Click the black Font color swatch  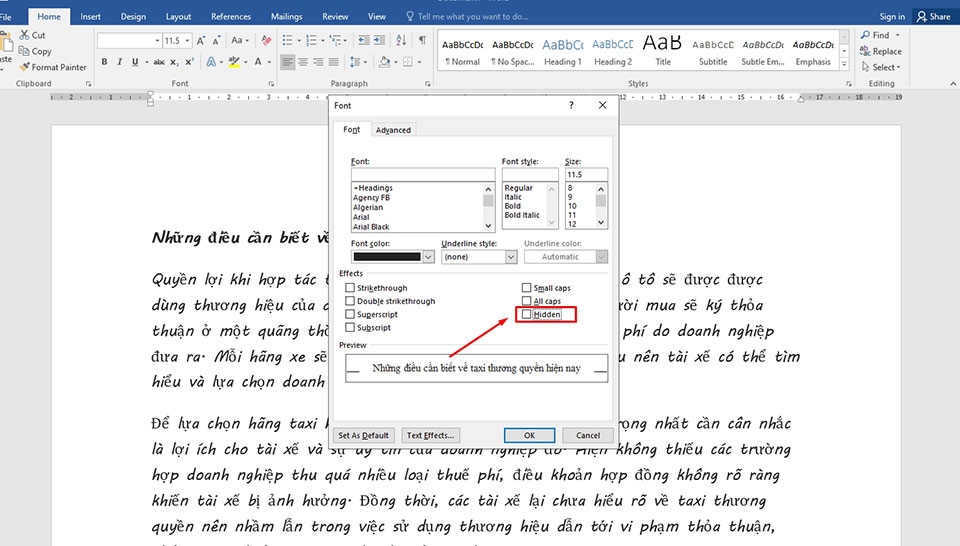point(386,257)
